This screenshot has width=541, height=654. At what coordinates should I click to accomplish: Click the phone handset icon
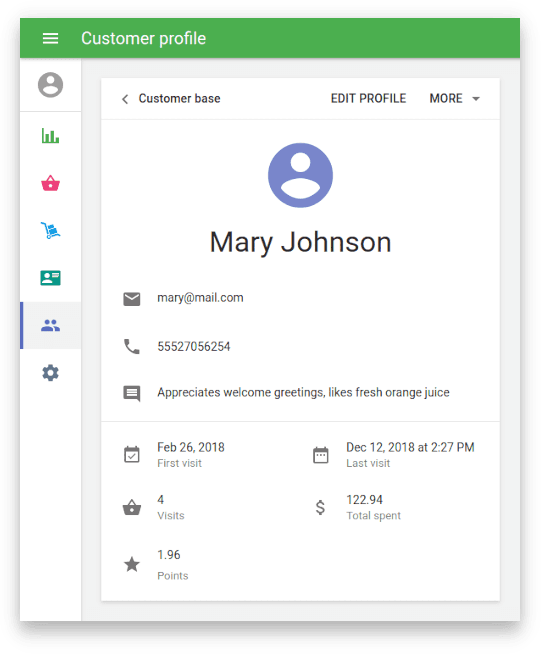pyautogui.click(x=132, y=347)
